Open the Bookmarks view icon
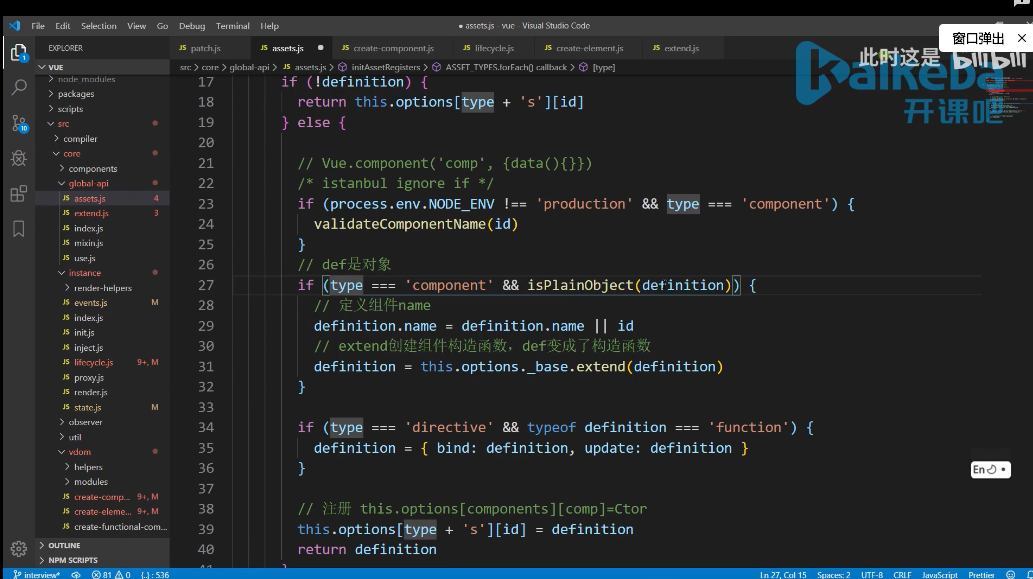 [18, 229]
